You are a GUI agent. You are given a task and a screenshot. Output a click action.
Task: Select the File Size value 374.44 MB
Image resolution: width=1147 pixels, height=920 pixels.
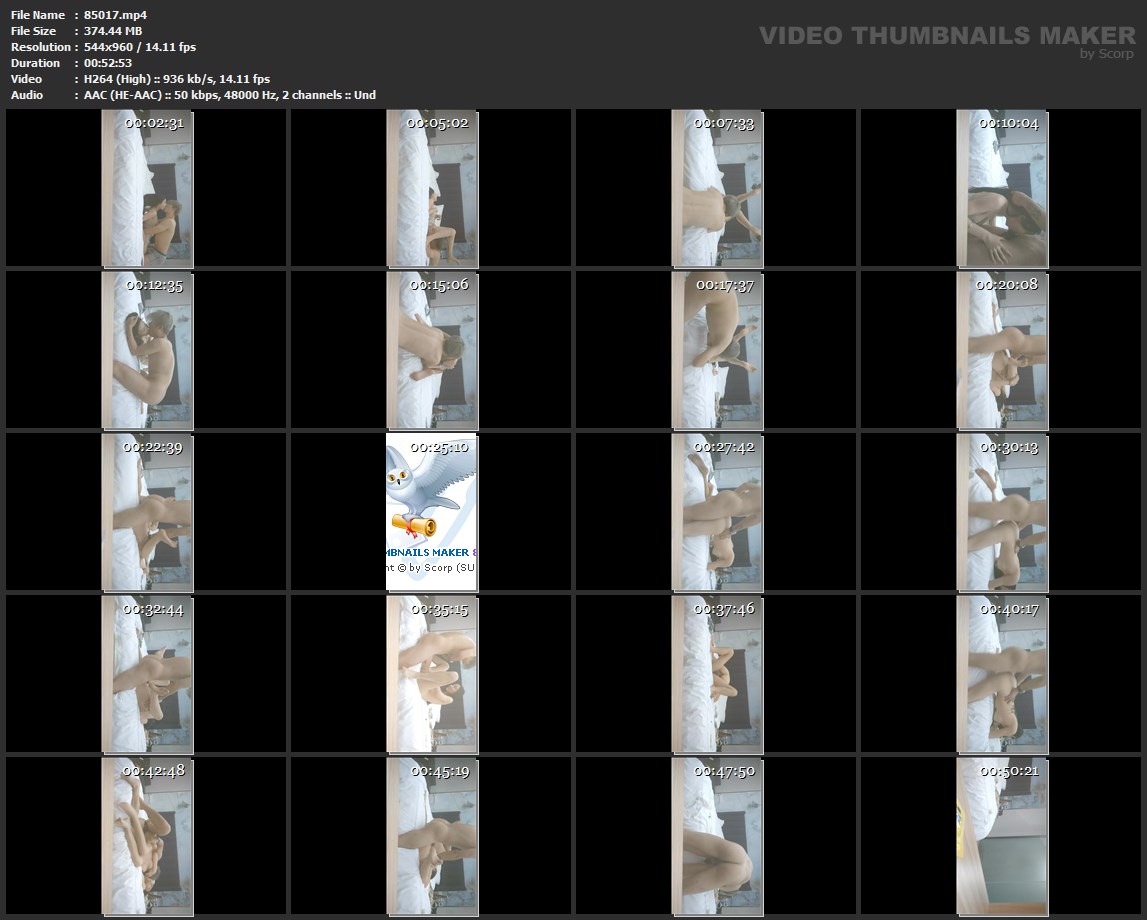pos(113,31)
